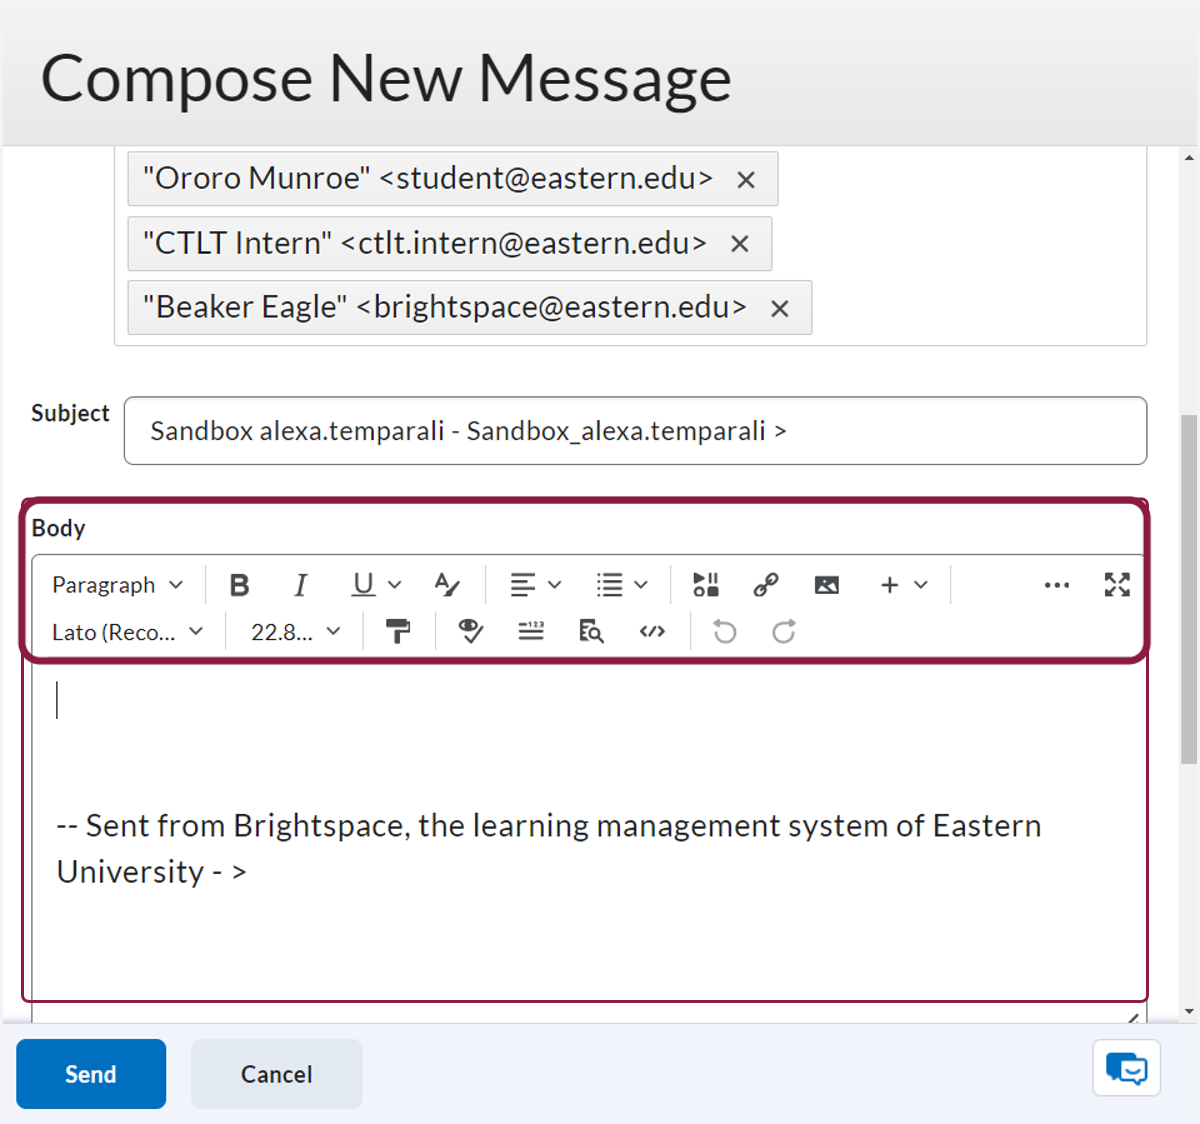Remove recipient CTLT Intern
This screenshot has height=1124, width=1200.
click(740, 244)
